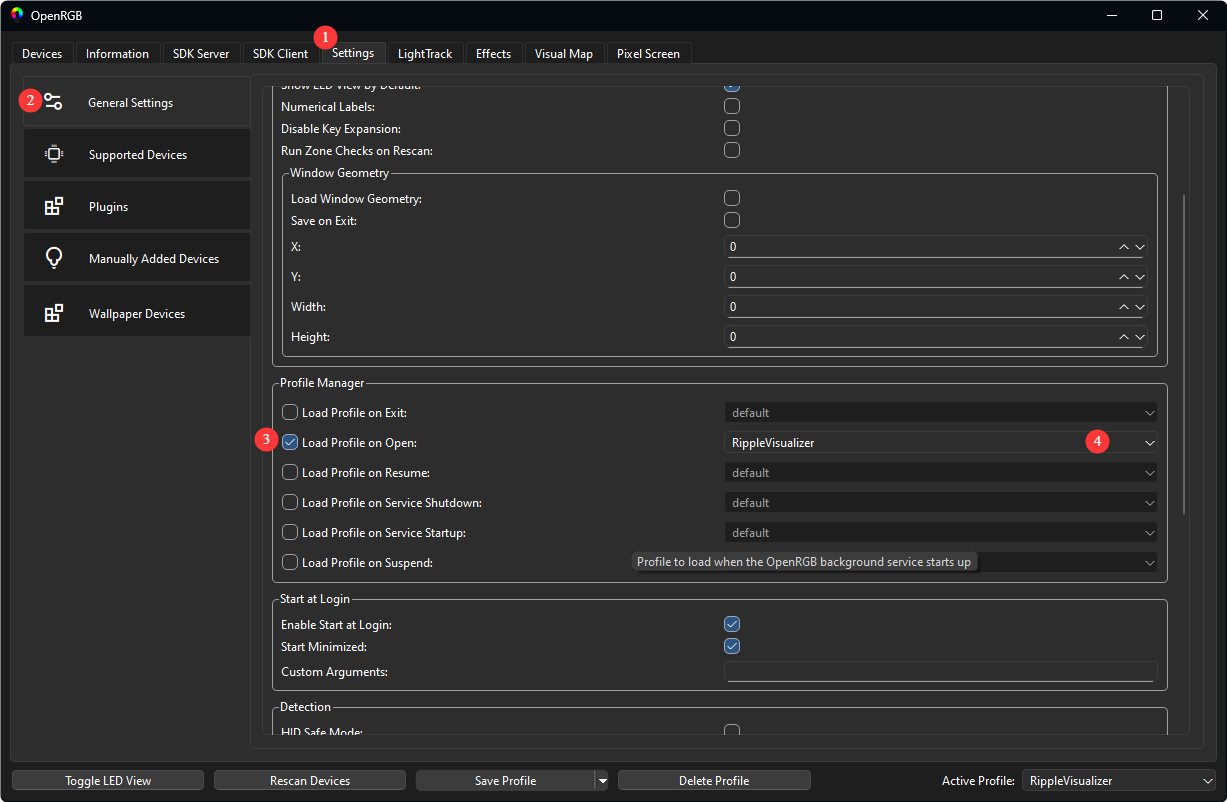Click the Plugins blocks icon
The image size is (1227, 802).
(54, 206)
